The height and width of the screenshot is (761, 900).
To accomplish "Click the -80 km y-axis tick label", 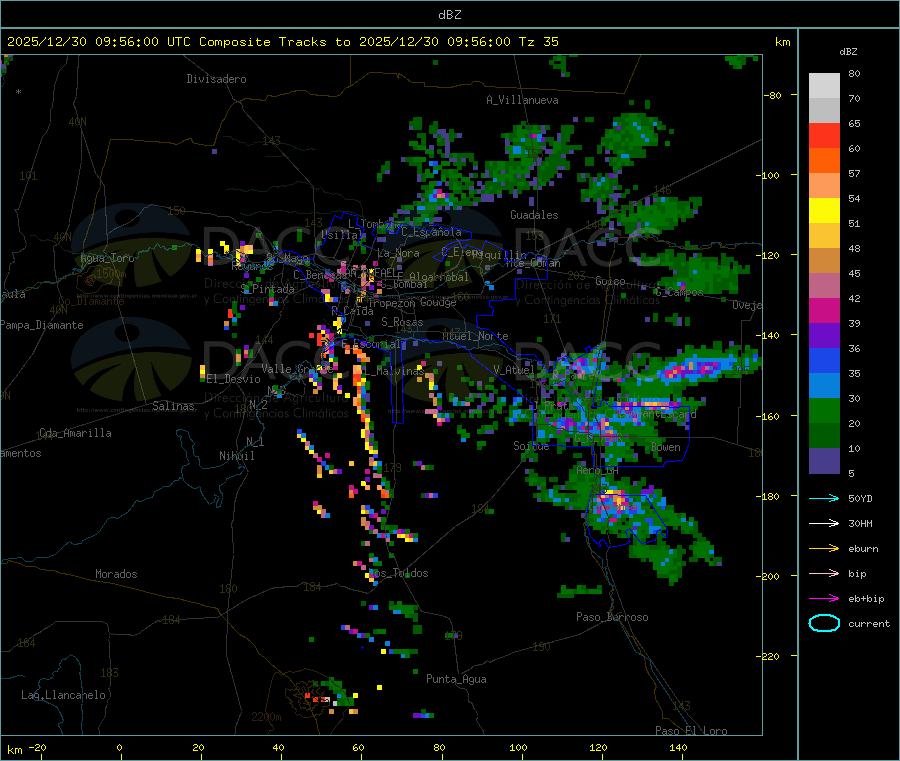I will pos(772,95).
